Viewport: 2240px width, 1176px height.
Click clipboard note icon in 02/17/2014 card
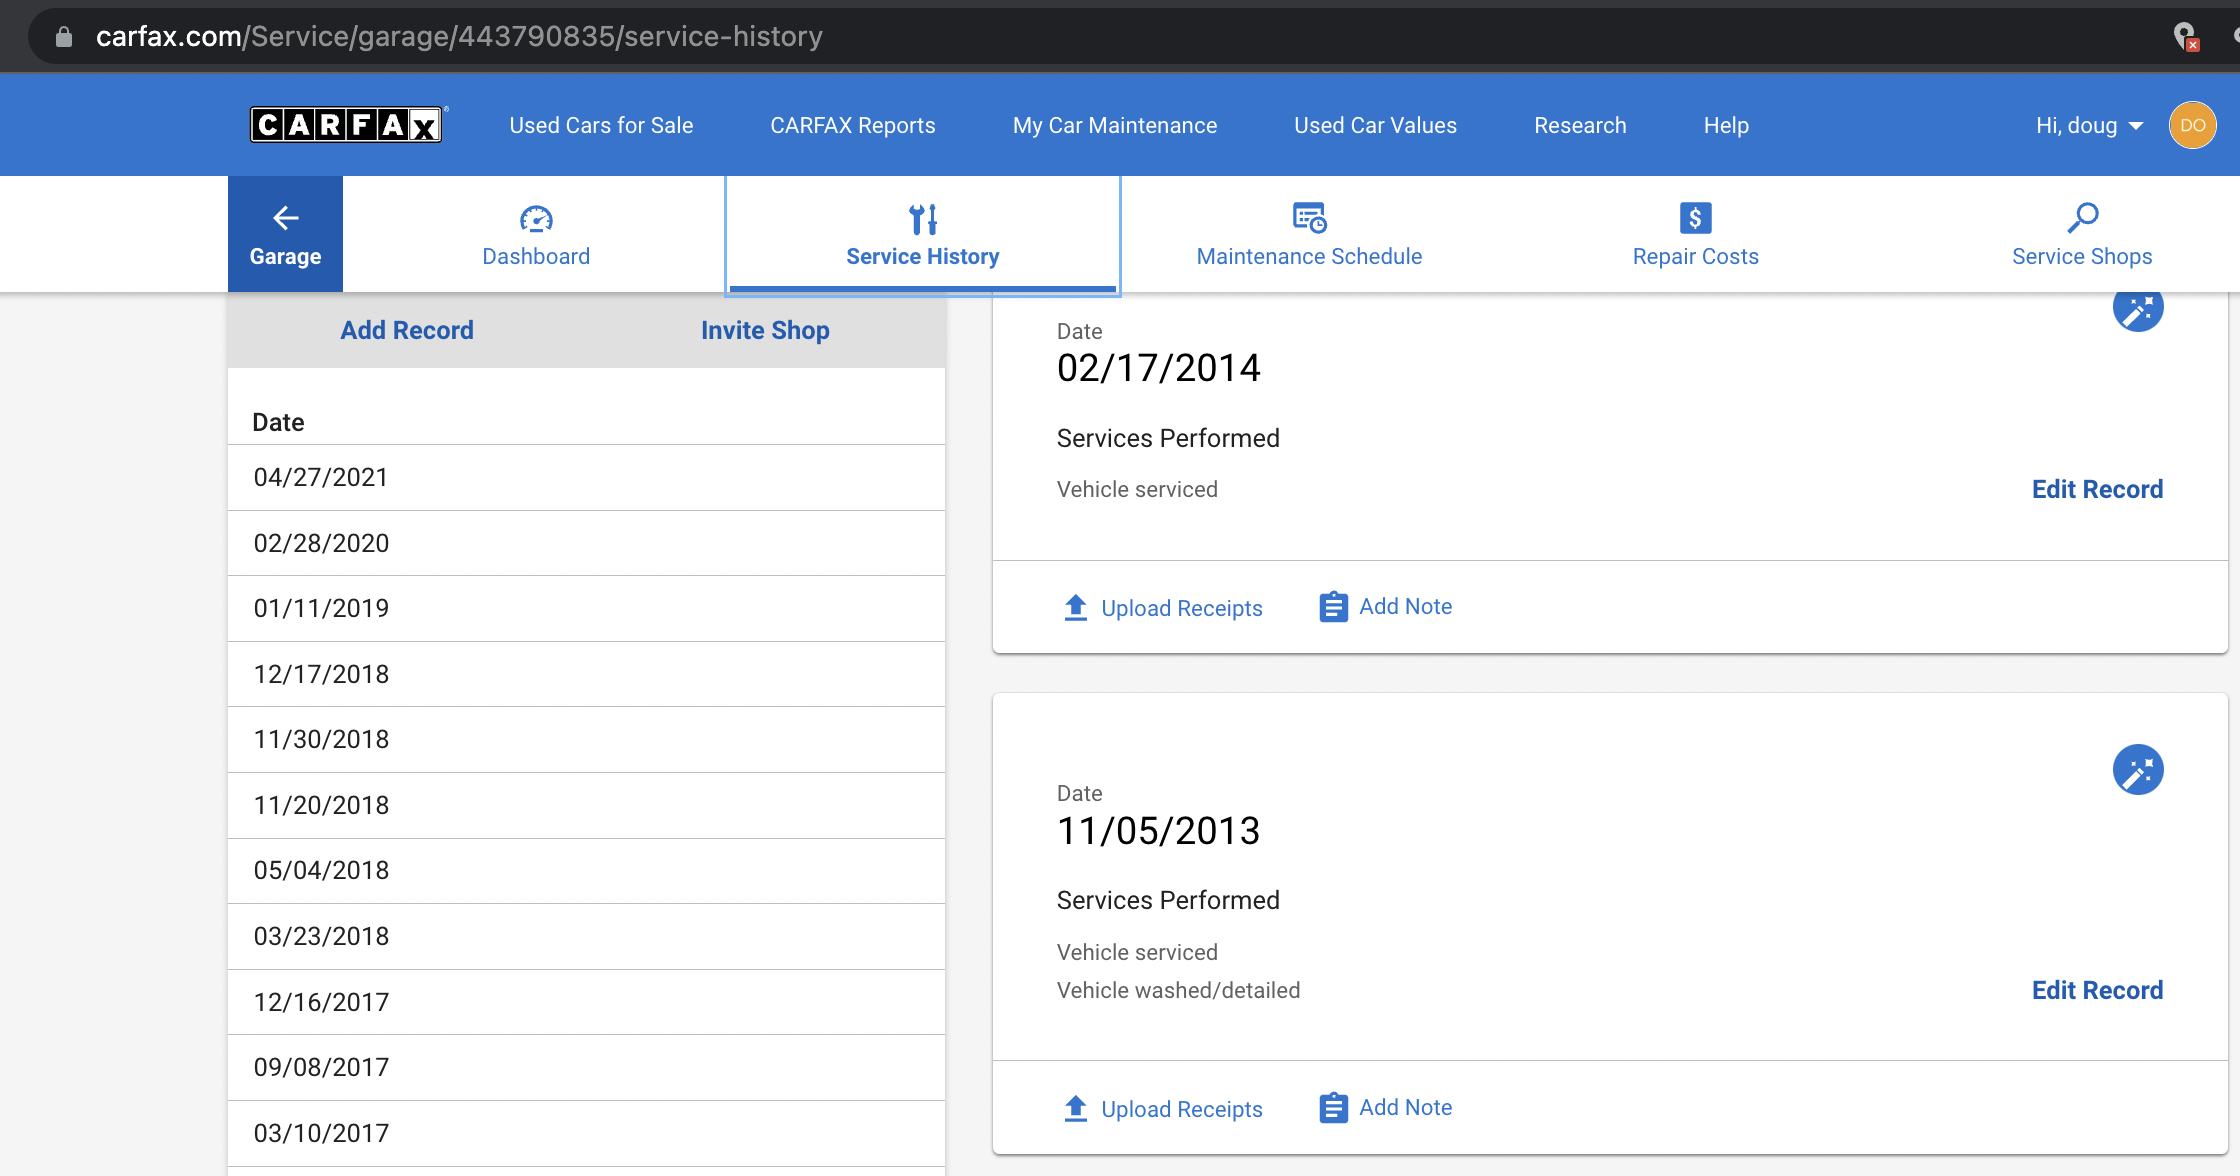click(x=1333, y=607)
